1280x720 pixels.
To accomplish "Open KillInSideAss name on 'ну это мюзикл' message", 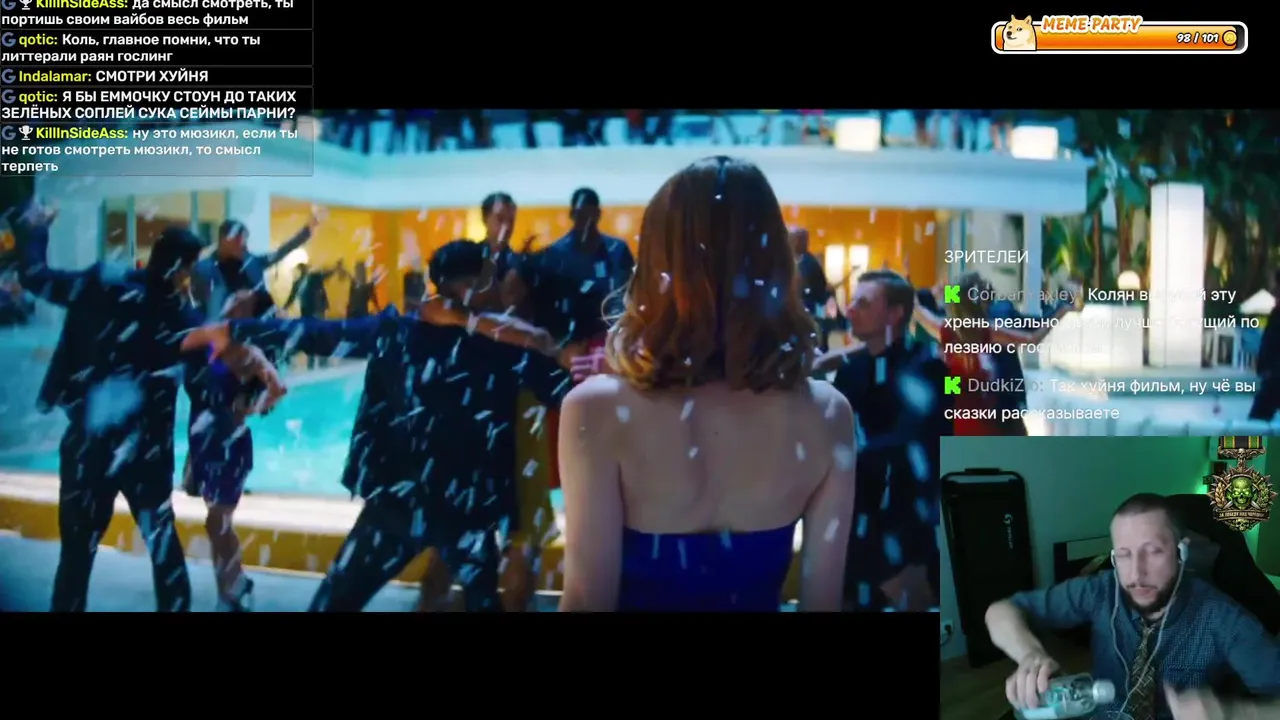I will click(x=82, y=133).
